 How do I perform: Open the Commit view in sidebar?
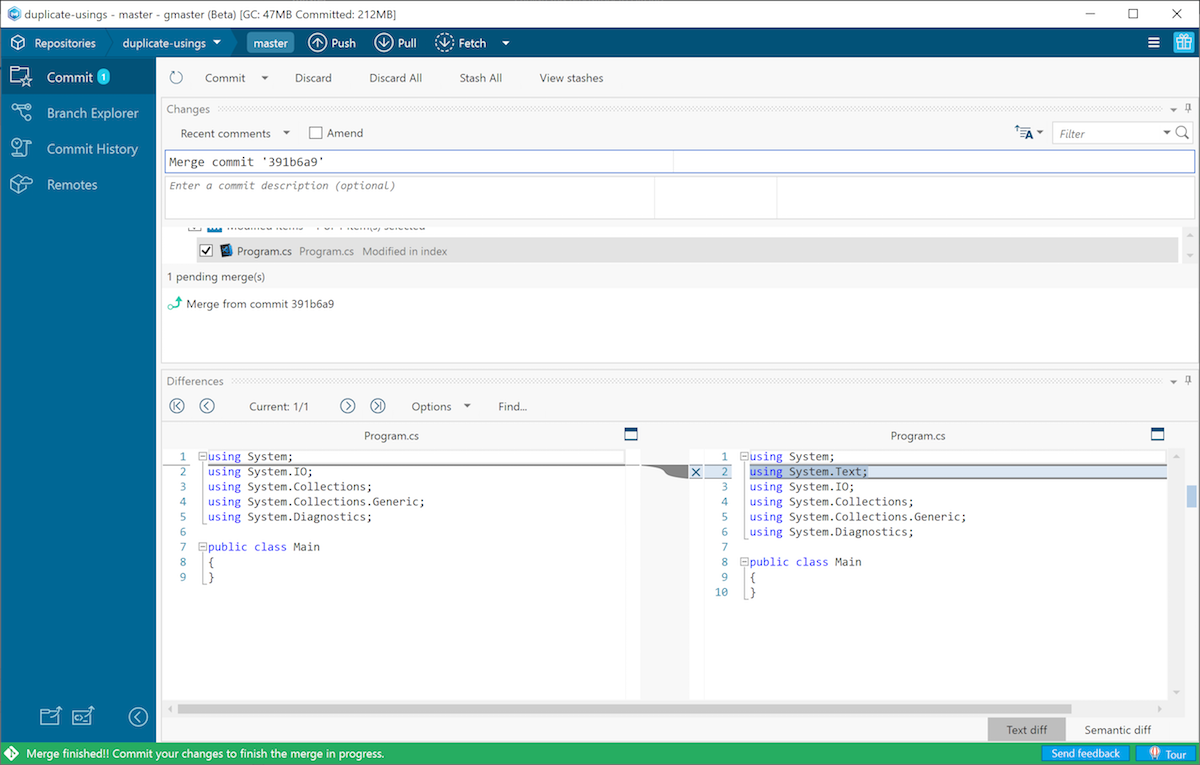[x=78, y=77]
